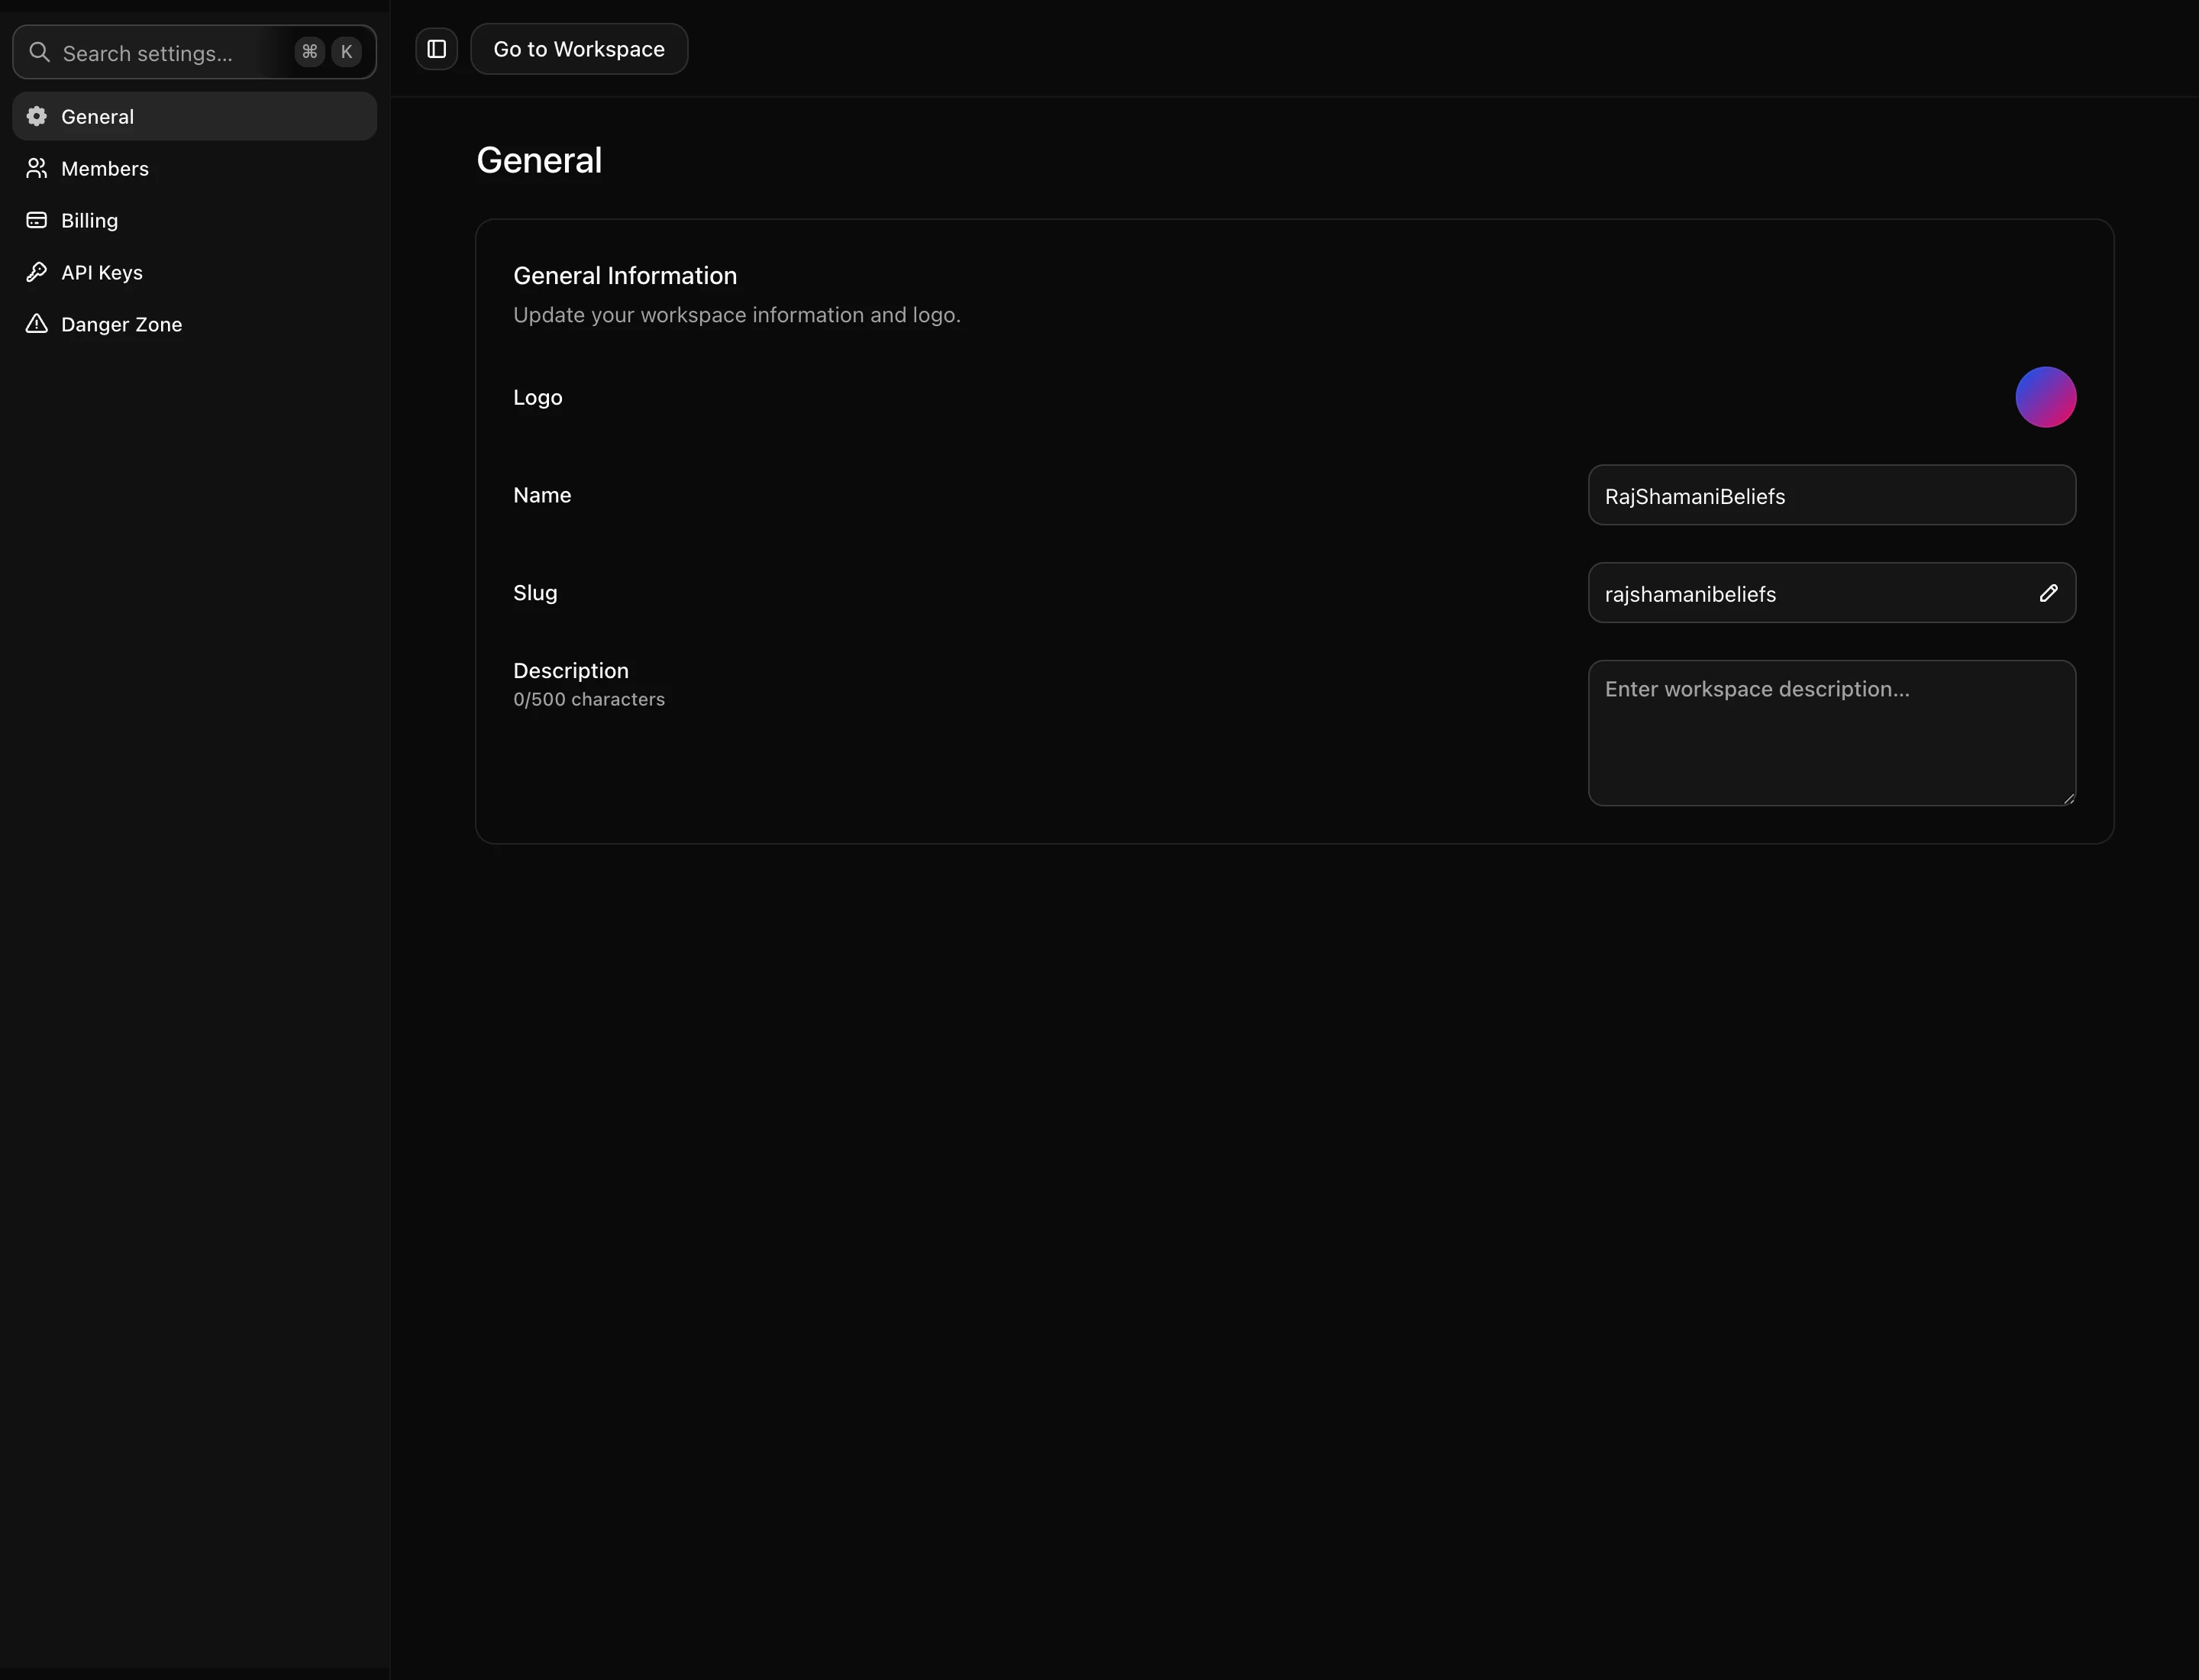This screenshot has width=2199, height=1680.
Task: Open the API Keys settings tab
Action: click(194, 272)
